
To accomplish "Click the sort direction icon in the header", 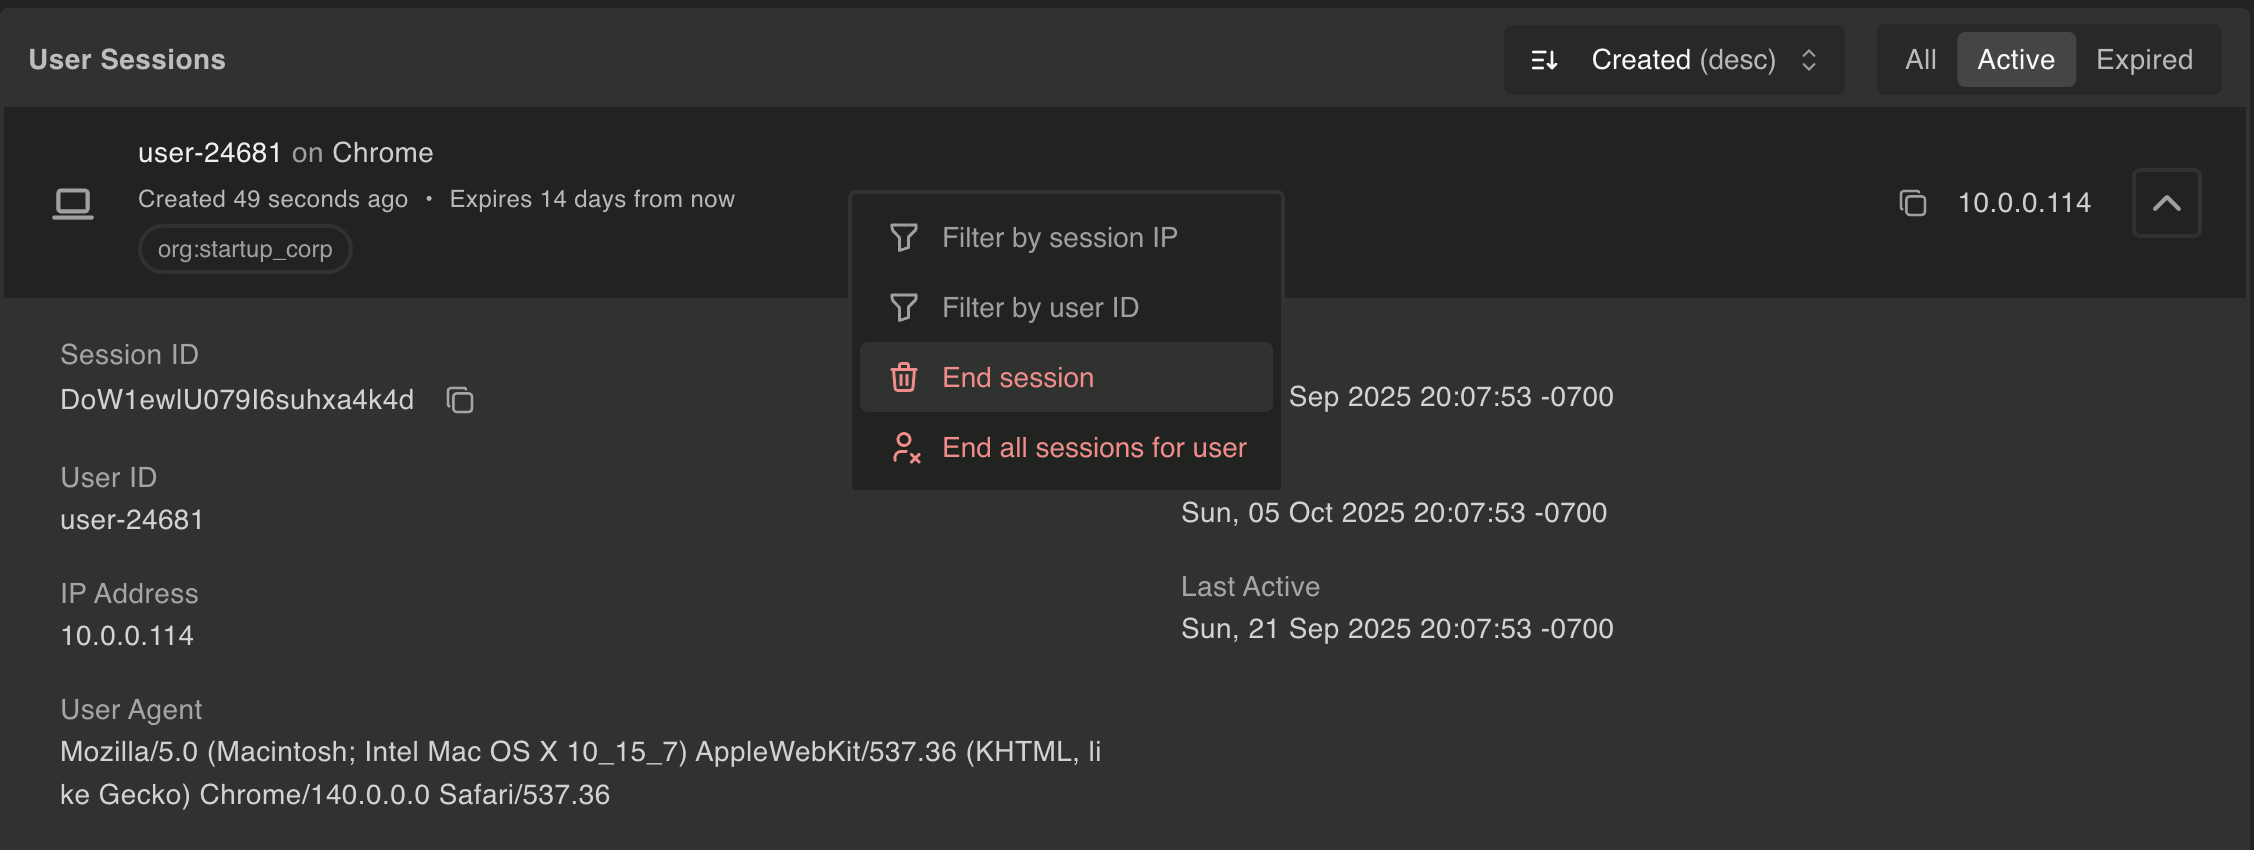I will [x=1543, y=59].
